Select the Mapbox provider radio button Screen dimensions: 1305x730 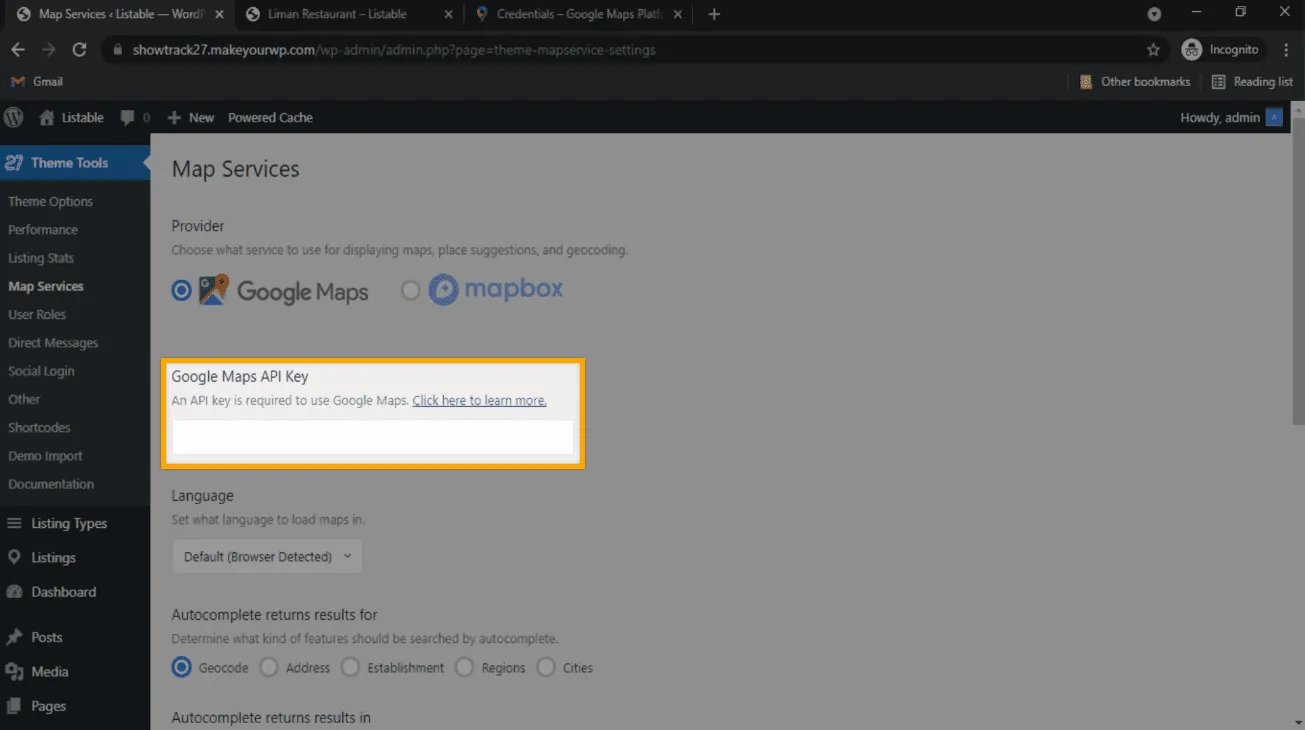point(410,290)
